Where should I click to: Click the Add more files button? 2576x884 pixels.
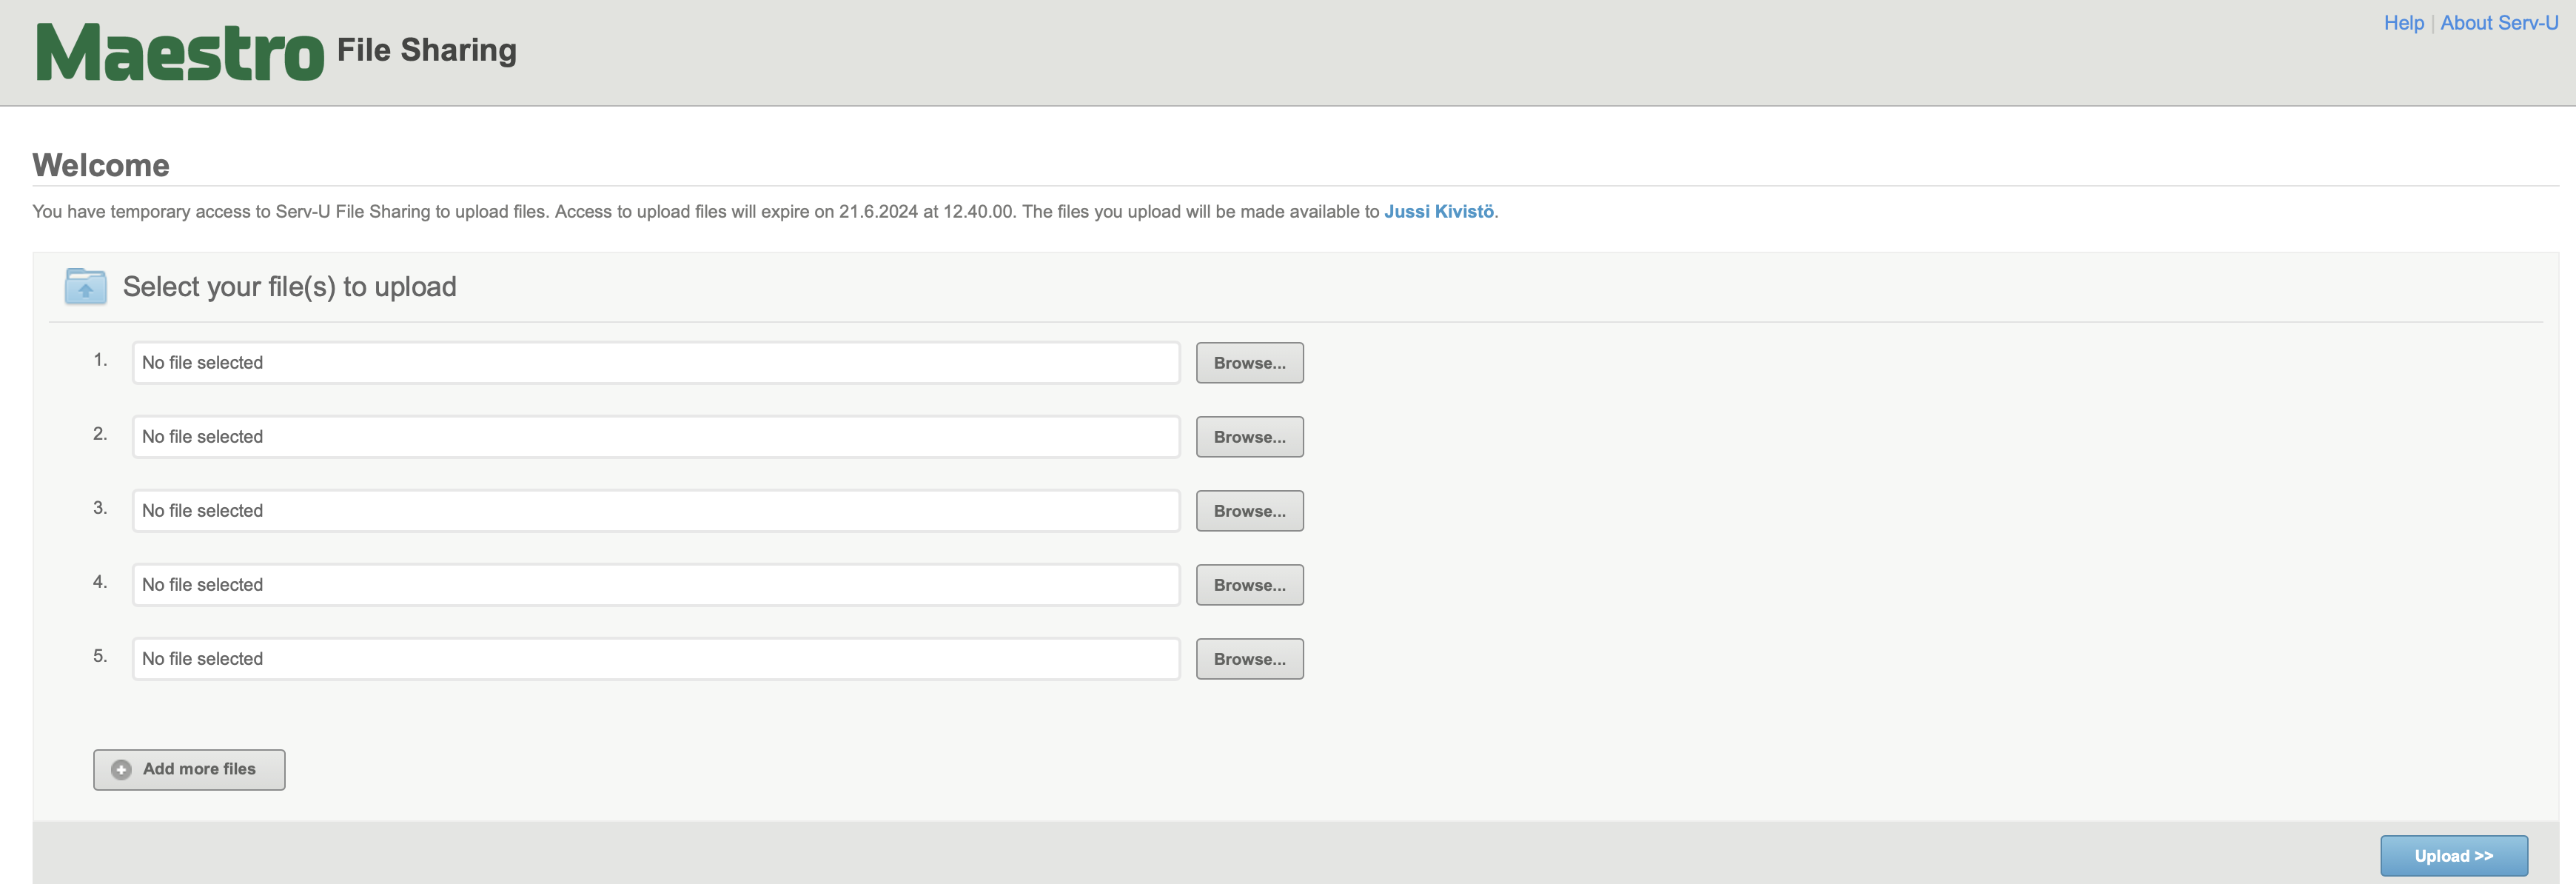(189, 769)
